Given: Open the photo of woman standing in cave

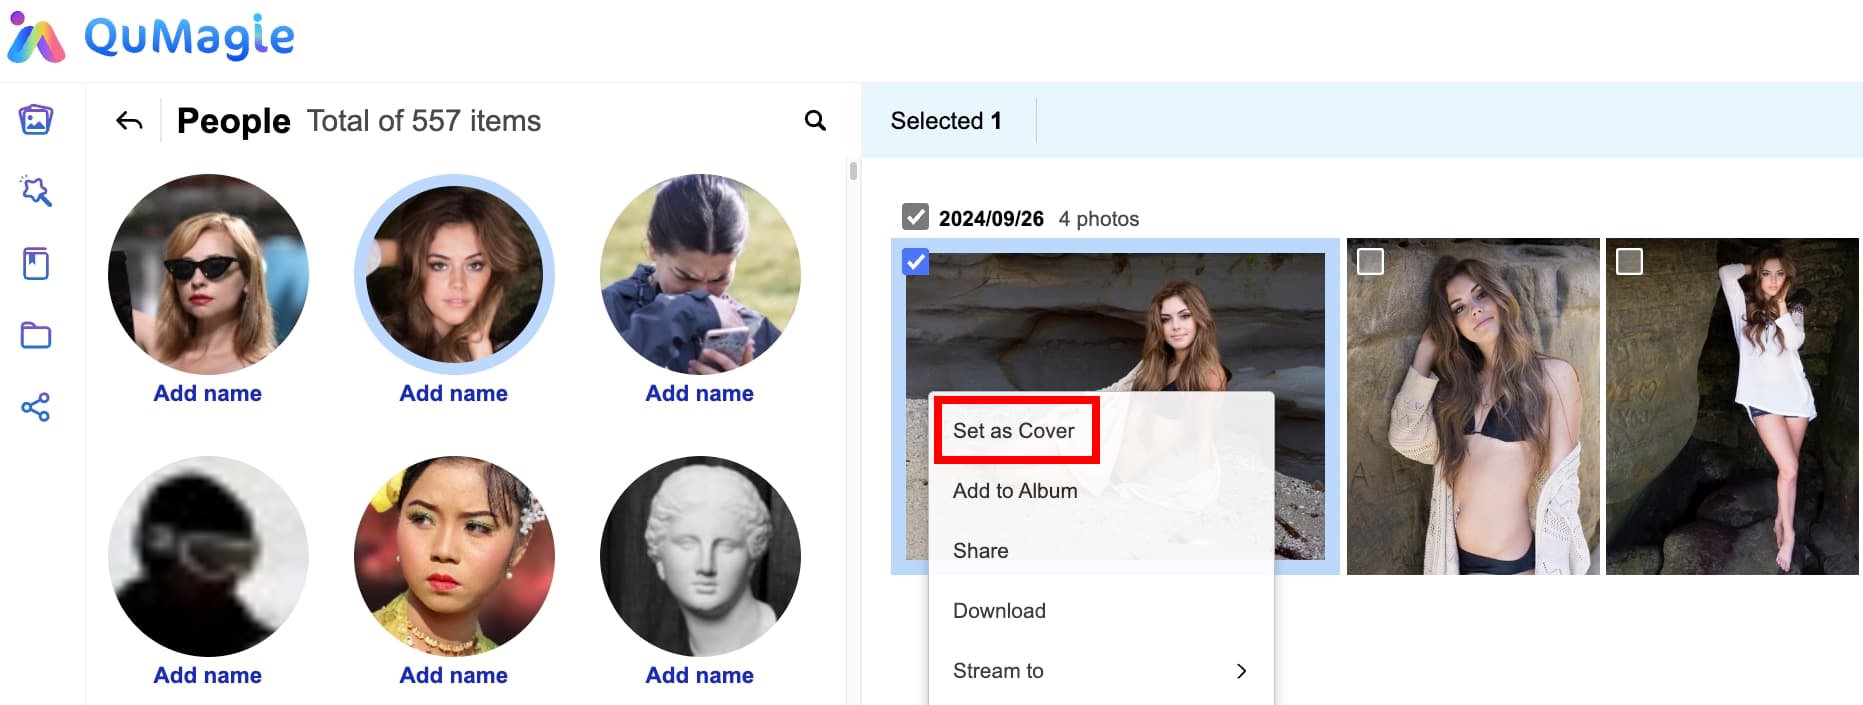Looking at the screenshot, I should point(1732,406).
